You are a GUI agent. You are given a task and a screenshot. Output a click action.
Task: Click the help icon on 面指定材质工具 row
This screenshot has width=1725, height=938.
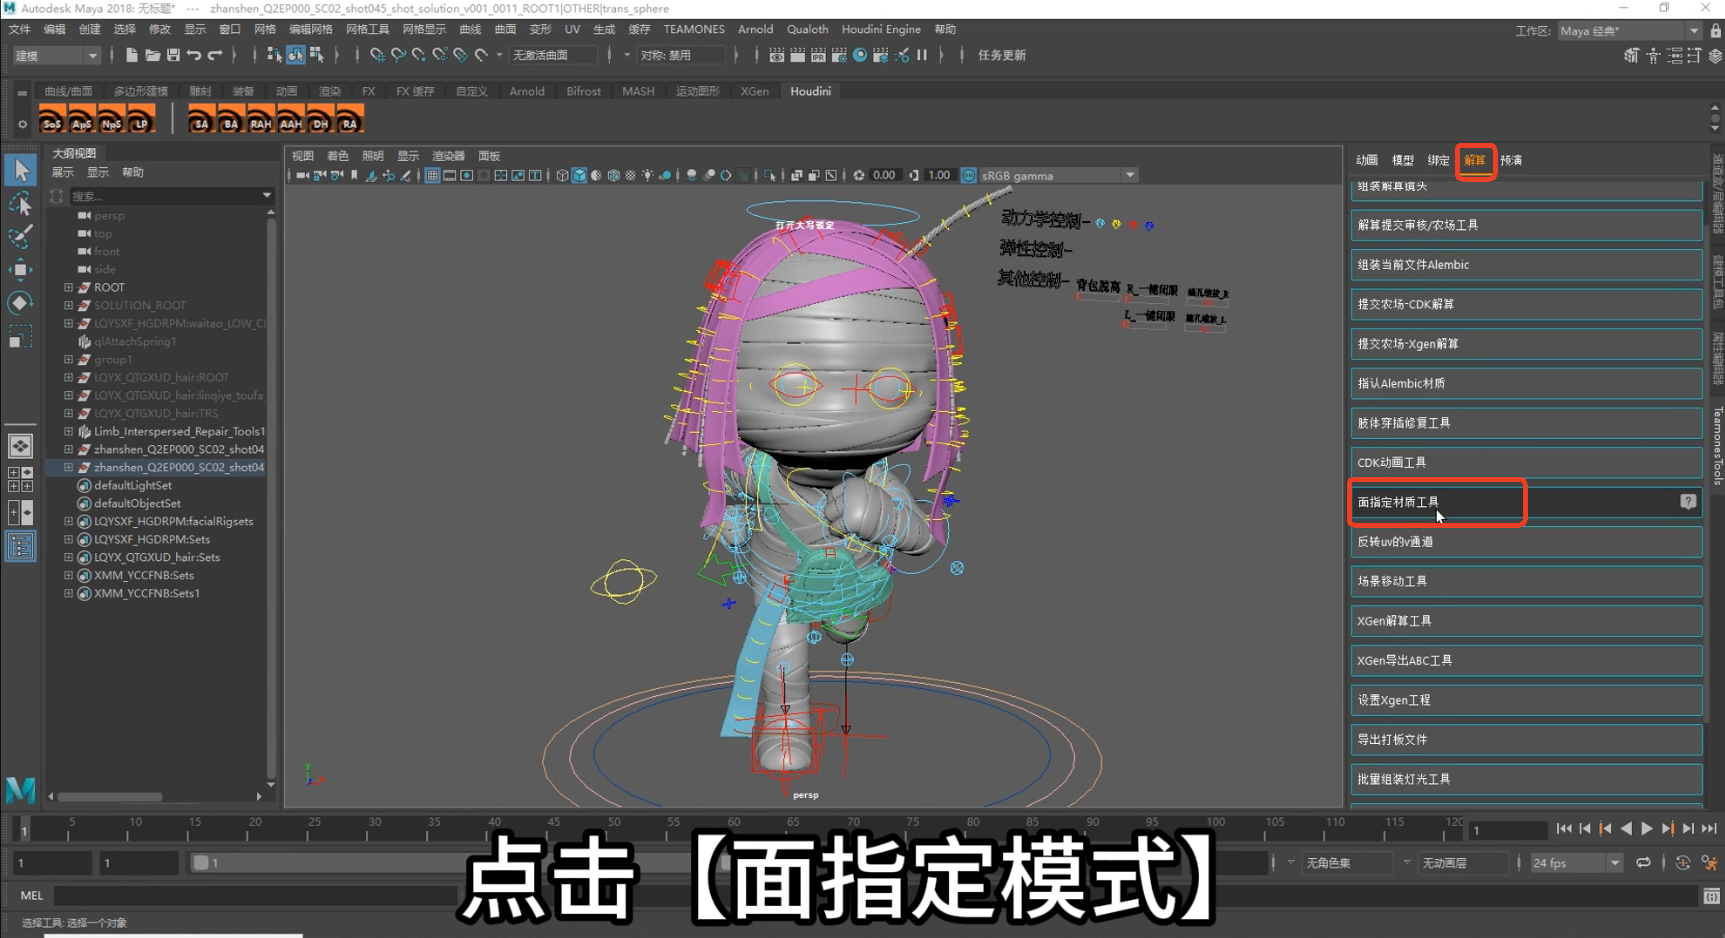pos(1688,502)
